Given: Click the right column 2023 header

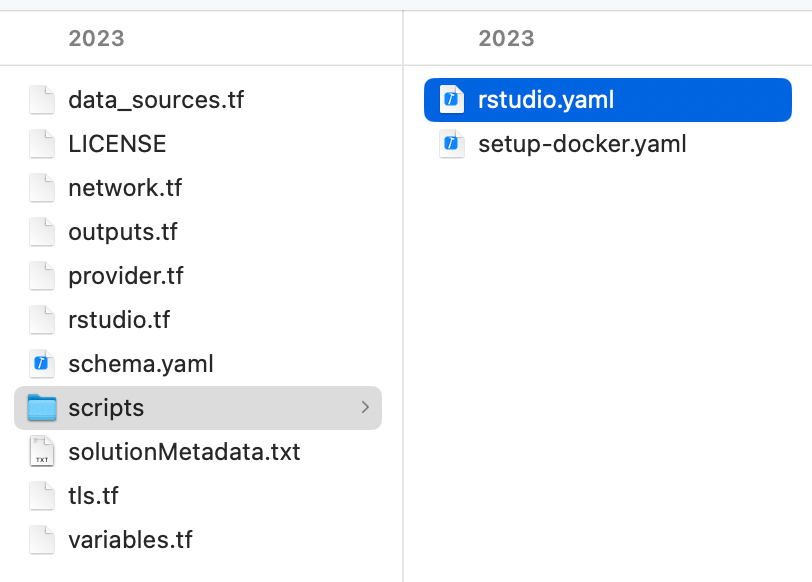Looking at the screenshot, I should point(506,39).
